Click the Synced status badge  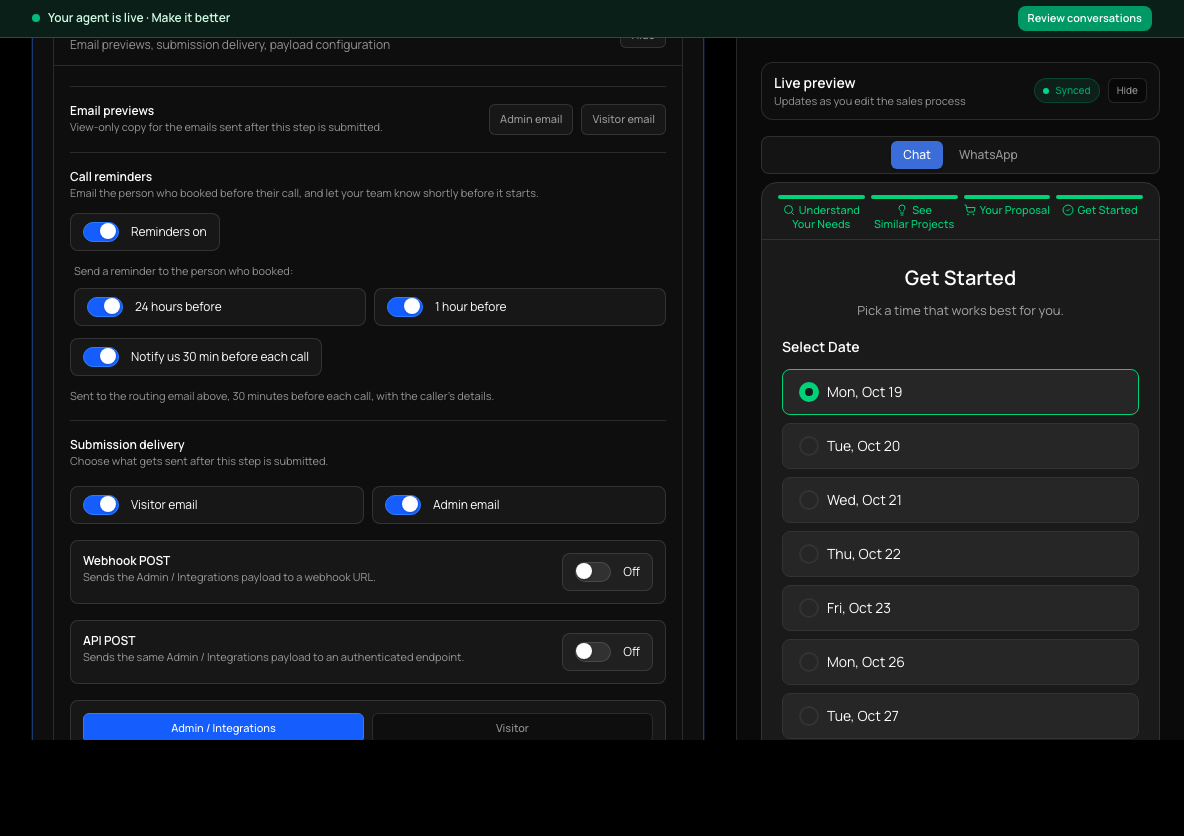(1066, 91)
